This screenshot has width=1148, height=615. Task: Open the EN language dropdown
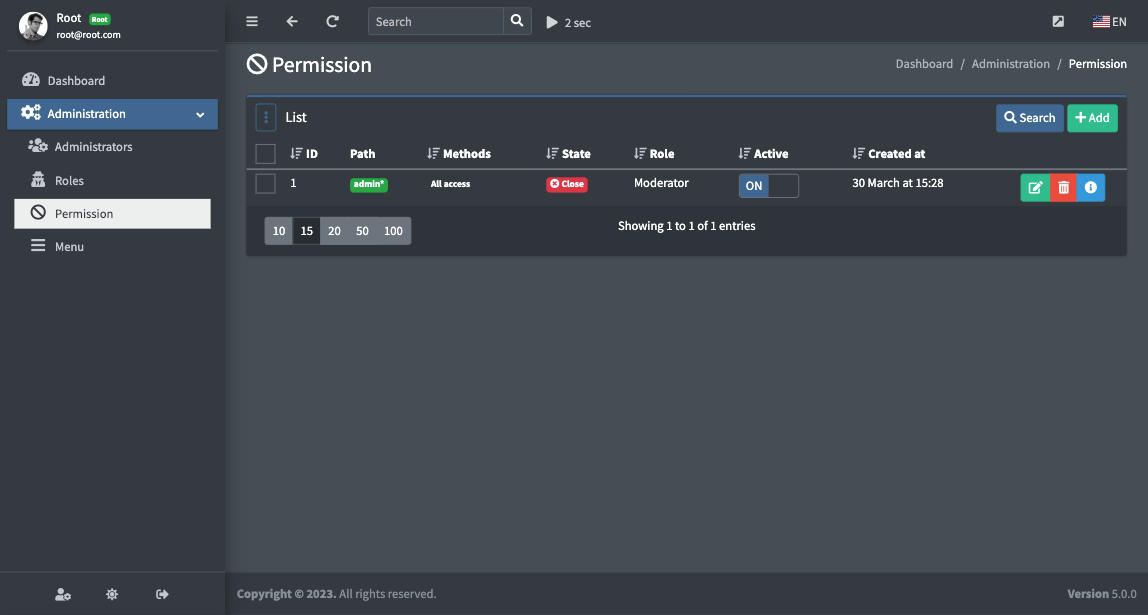tap(1109, 22)
